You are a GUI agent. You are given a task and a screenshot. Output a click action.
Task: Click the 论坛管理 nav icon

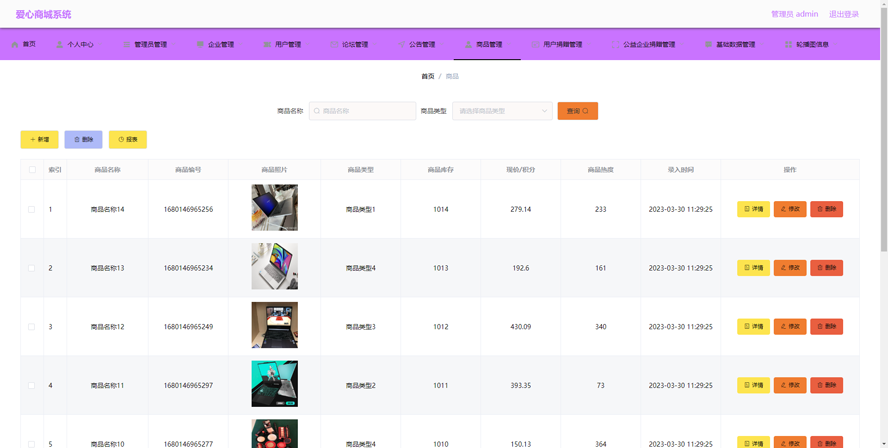(x=334, y=44)
